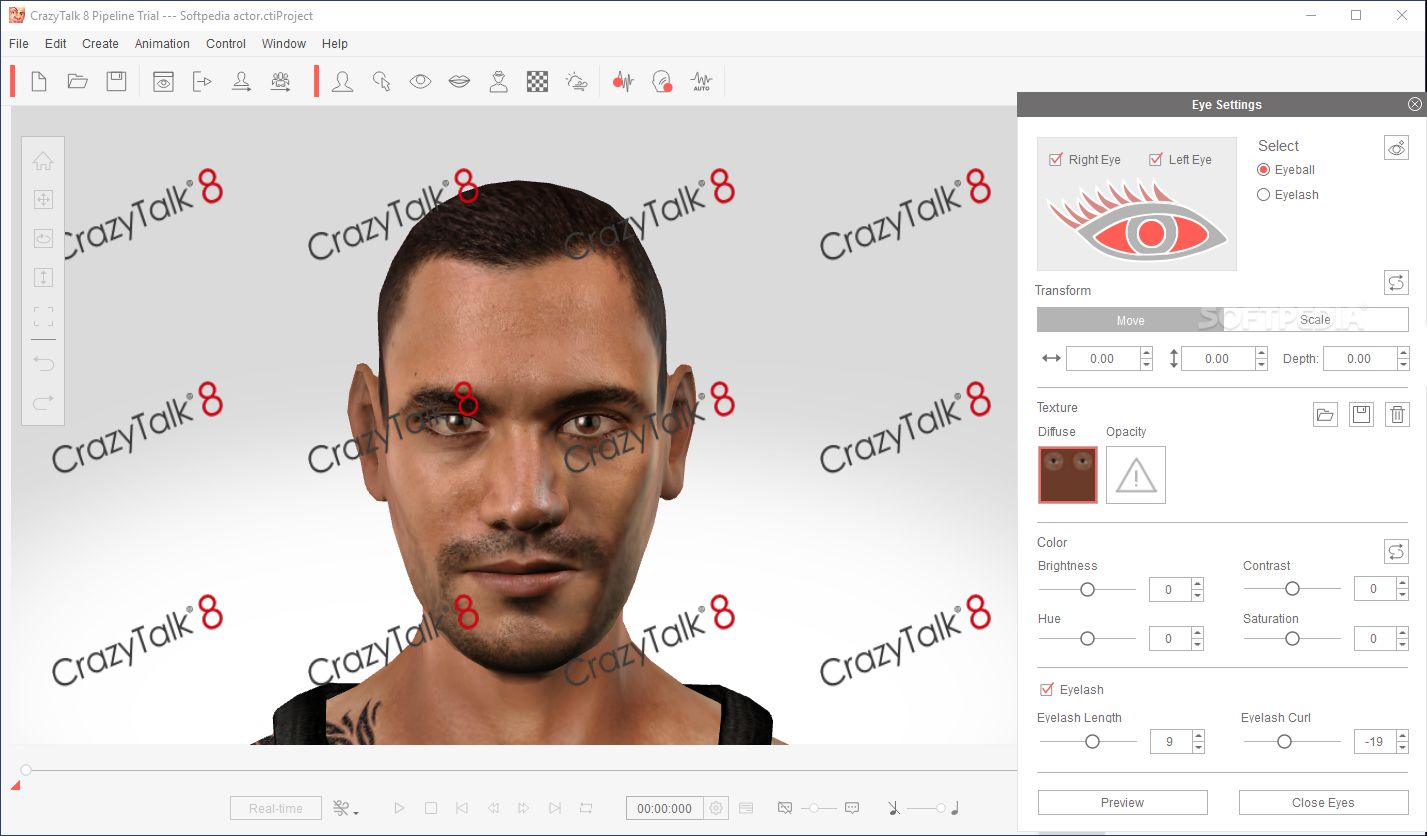Image resolution: width=1427 pixels, height=836 pixels.
Task: Open the Control menu
Action: click(x=226, y=44)
